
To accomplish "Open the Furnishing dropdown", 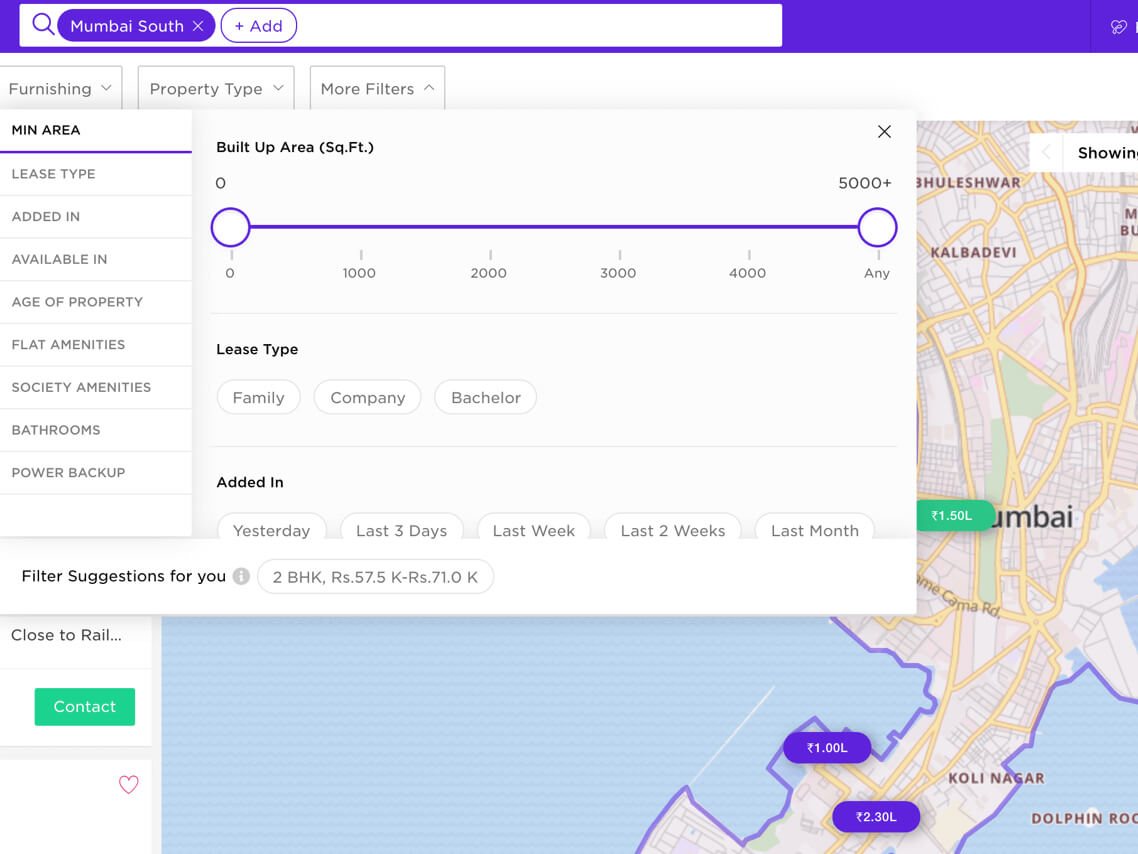I will (x=61, y=88).
